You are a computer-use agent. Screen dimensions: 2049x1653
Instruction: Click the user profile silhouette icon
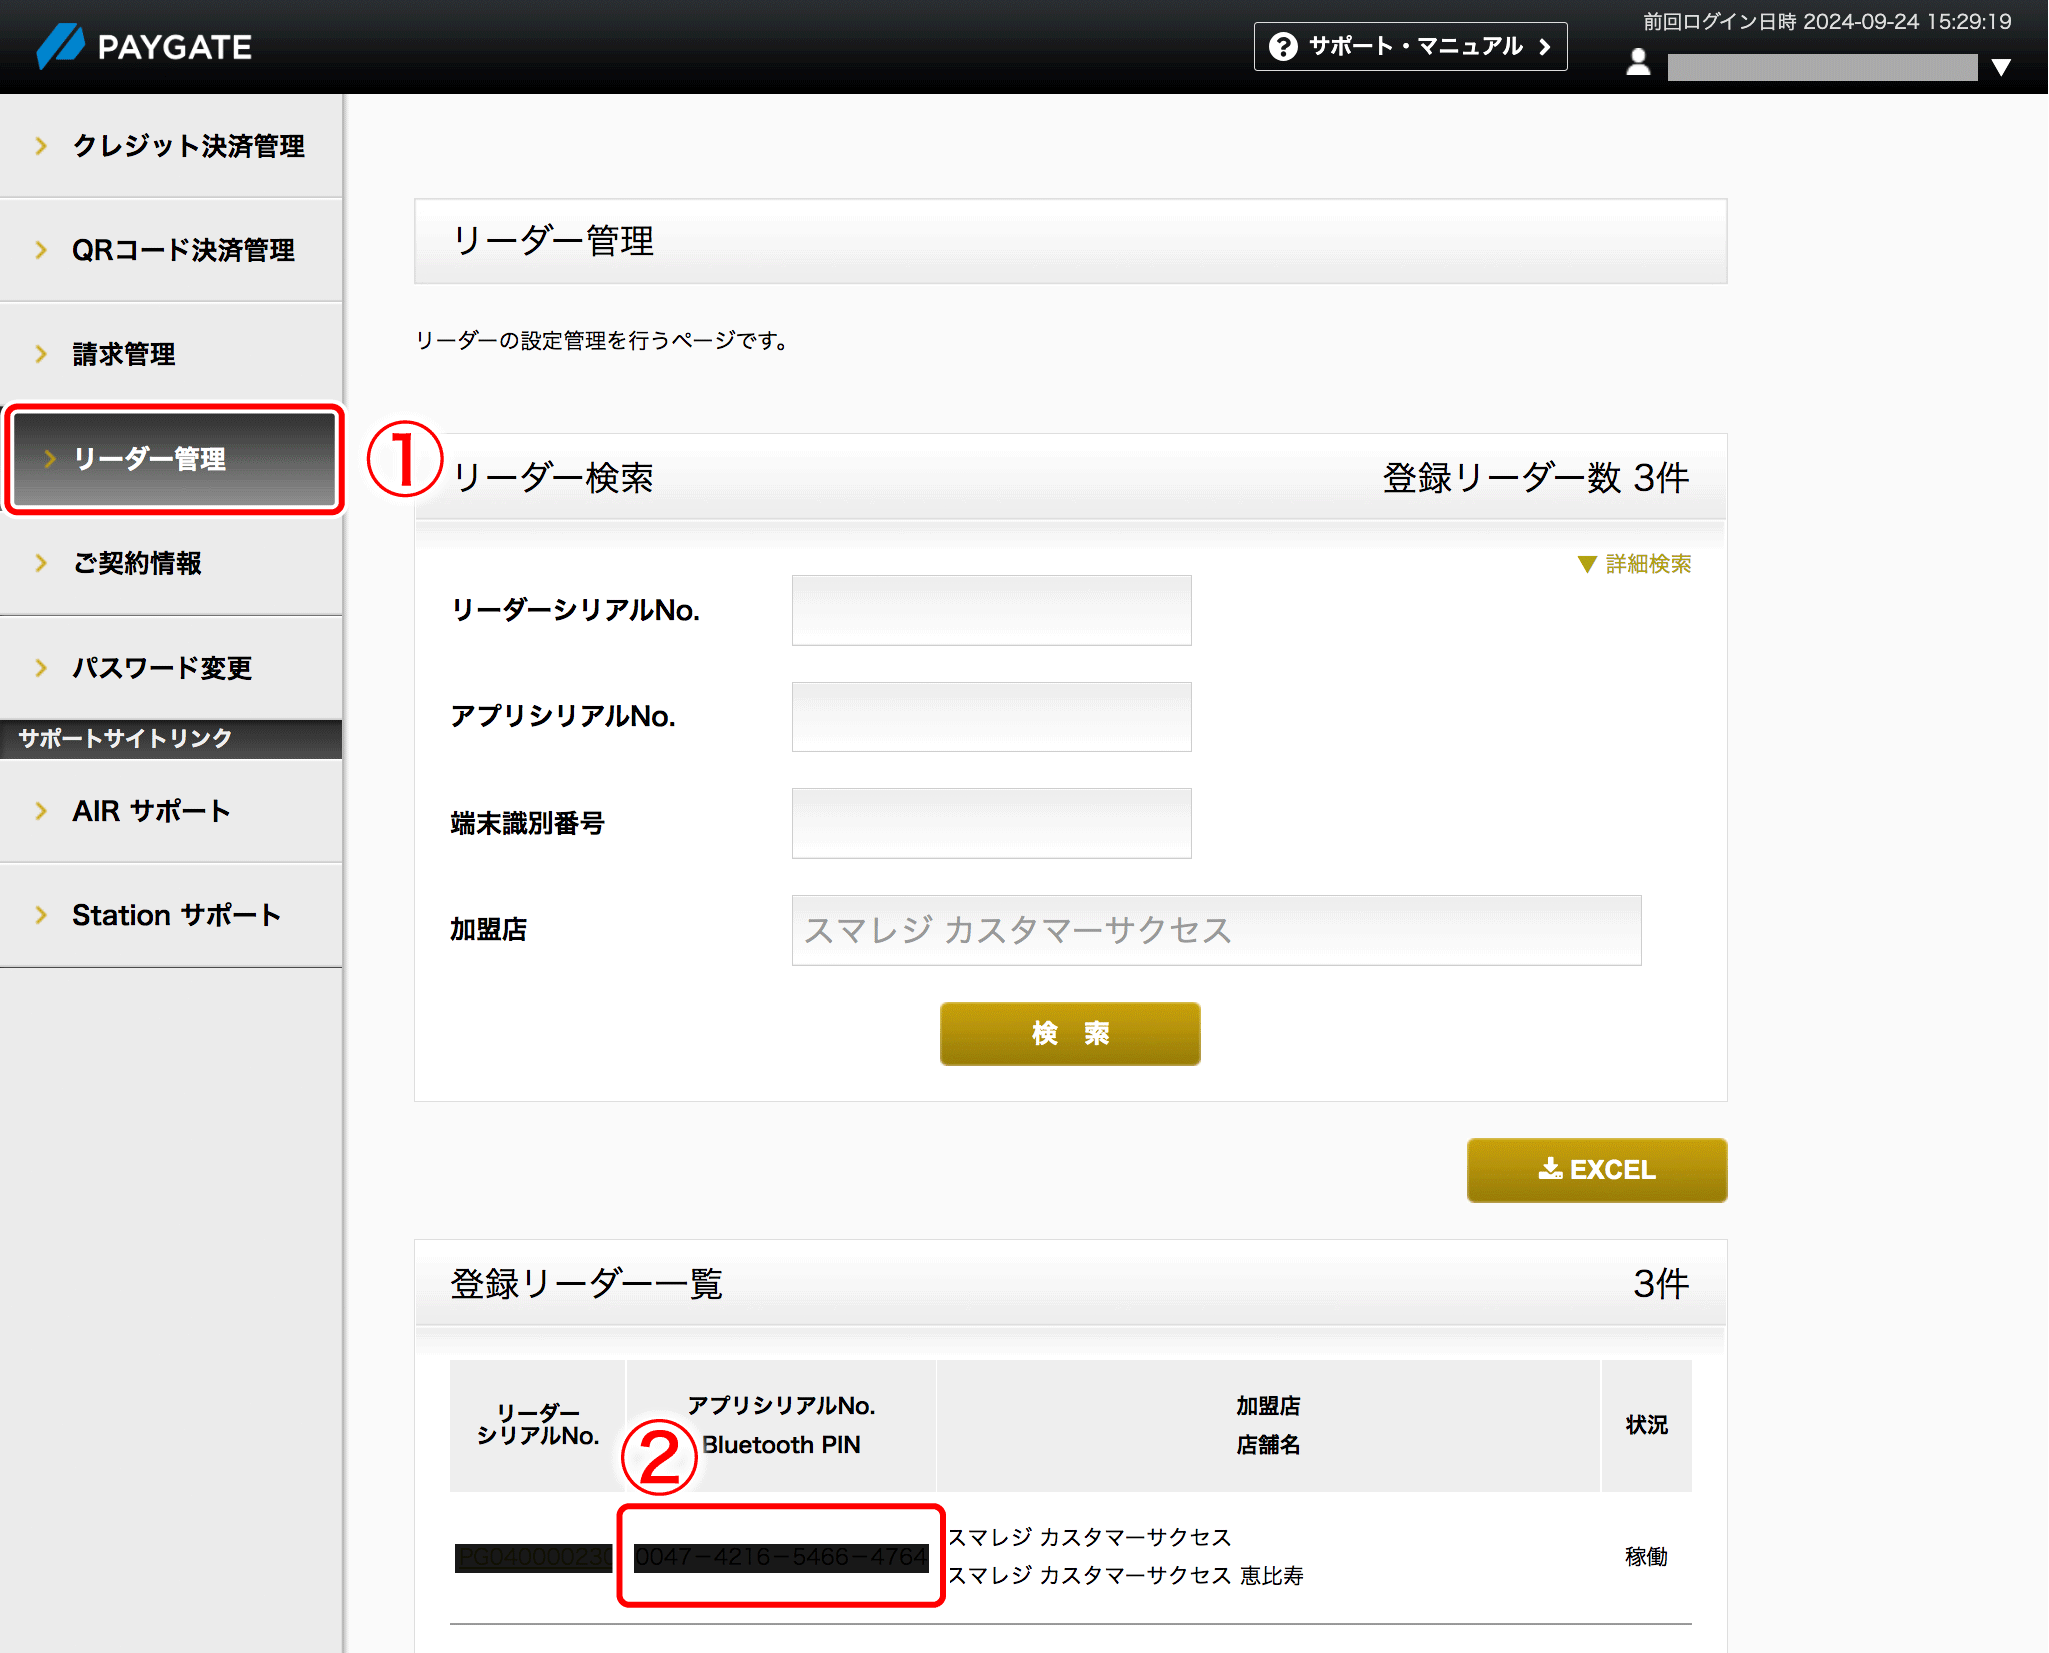click(1638, 63)
